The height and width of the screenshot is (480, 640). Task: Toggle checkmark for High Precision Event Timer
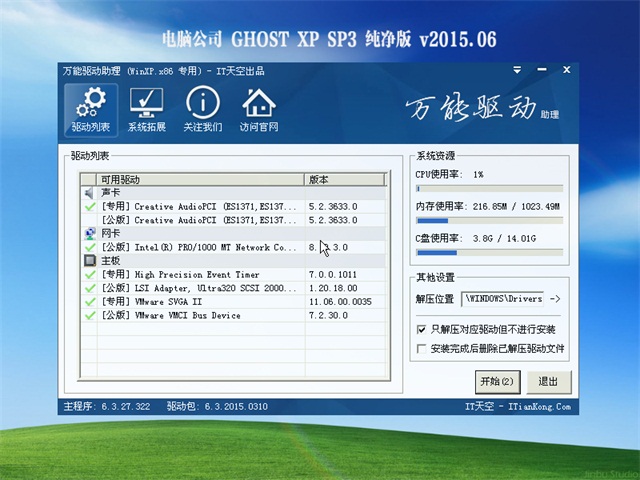click(x=90, y=274)
